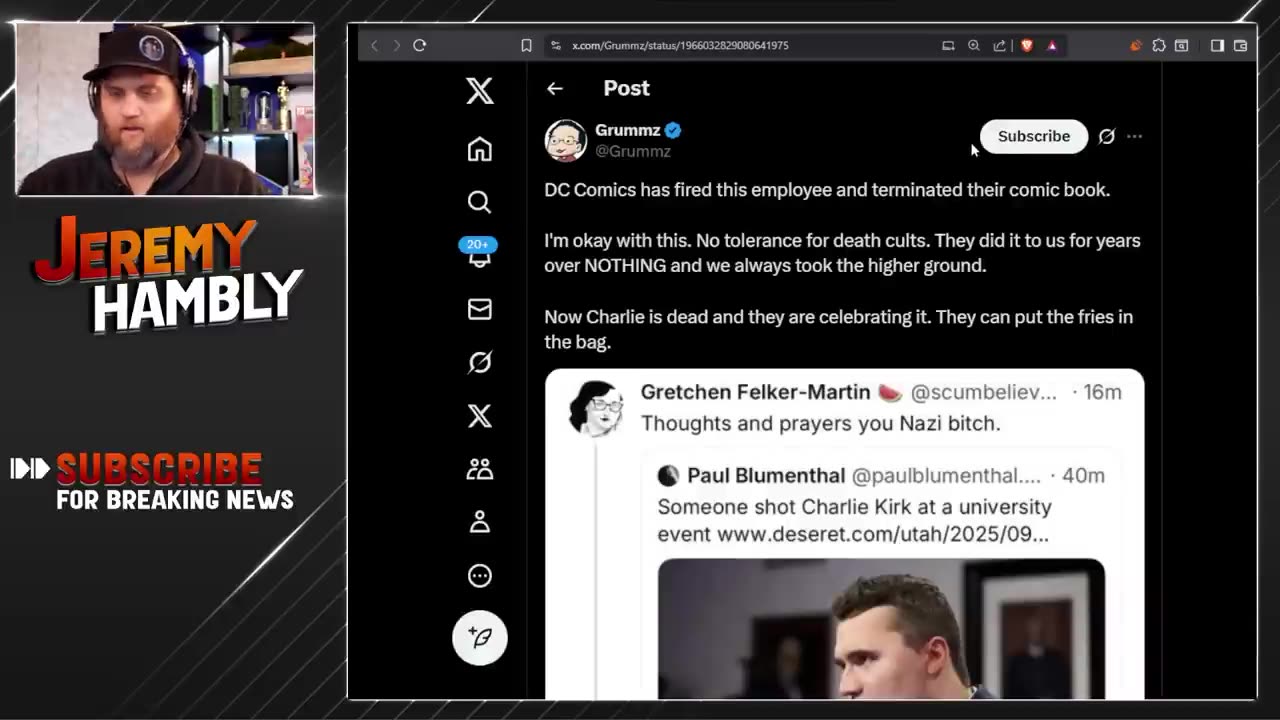
Task: Open Grok icon in X sidebar
Action: point(480,362)
